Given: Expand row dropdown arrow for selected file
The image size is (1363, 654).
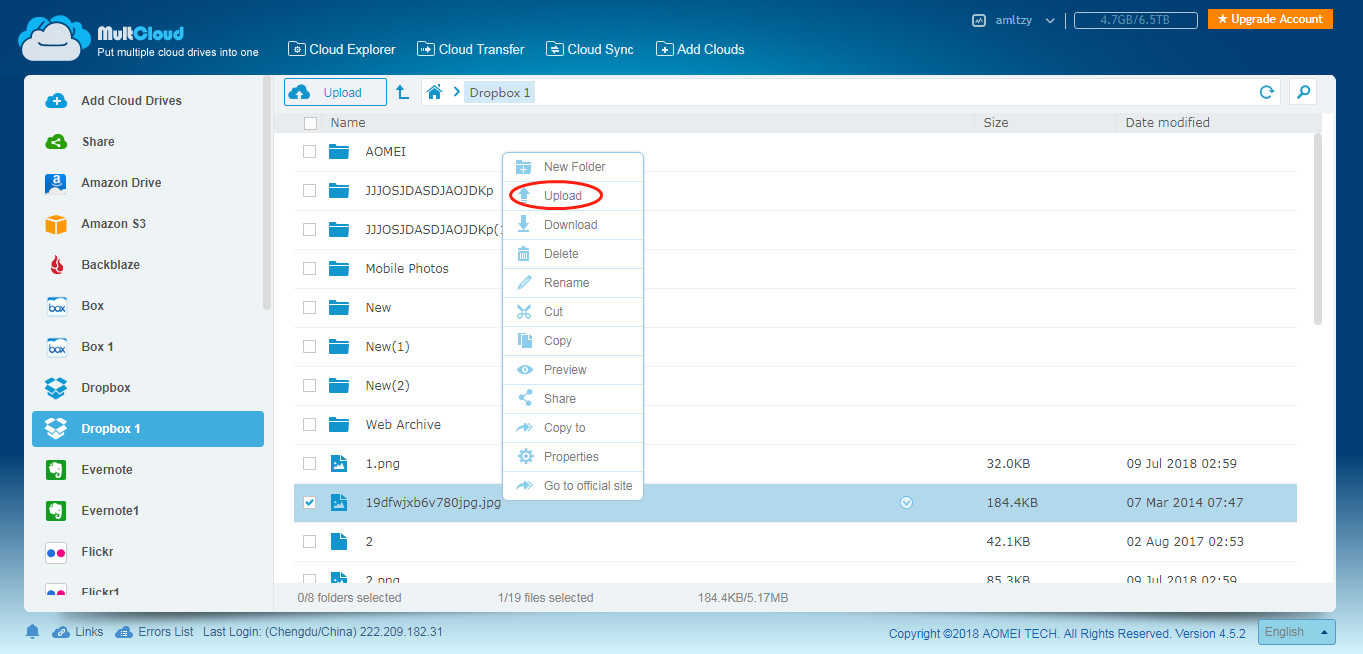Looking at the screenshot, I should (906, 503).
